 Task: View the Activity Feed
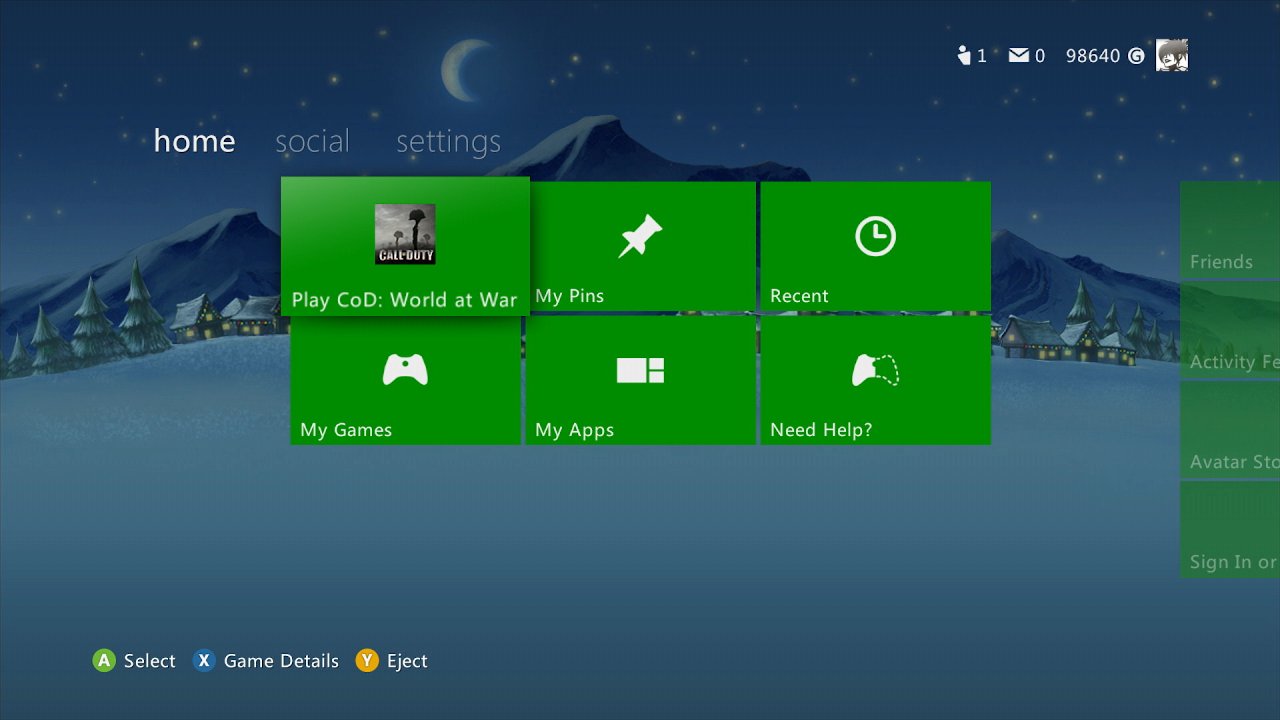(x=1232, y=330)
